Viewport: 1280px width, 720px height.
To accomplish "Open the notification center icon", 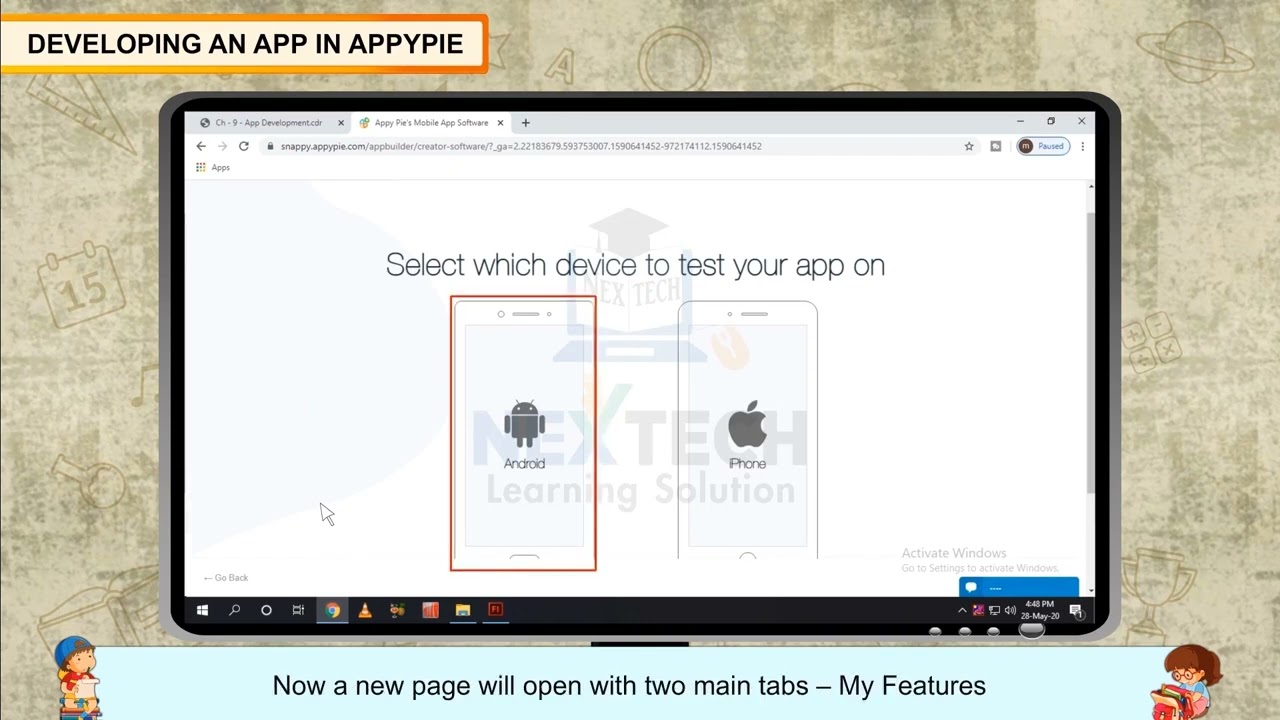I will click(x=1076, y=610).
